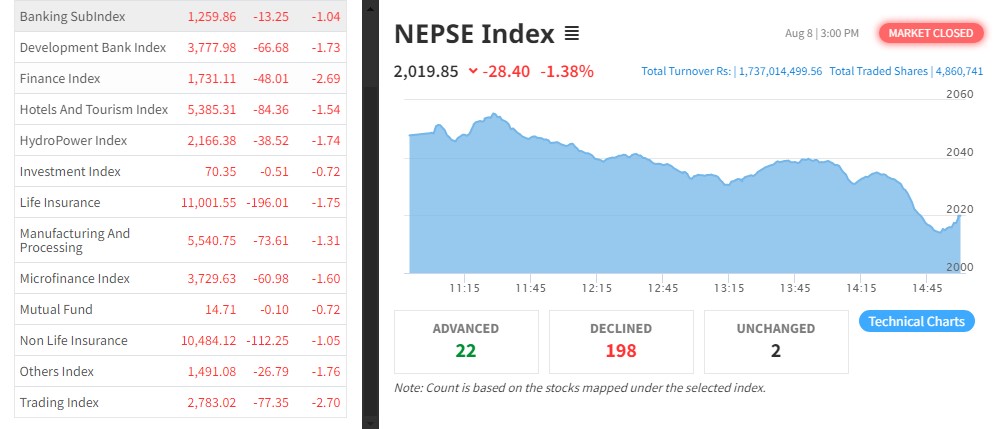The width and height of the screenshot is (999, 429).
Task: Click the Market Closed status badge
Action: pyautogui.click(x=930, y=33)
